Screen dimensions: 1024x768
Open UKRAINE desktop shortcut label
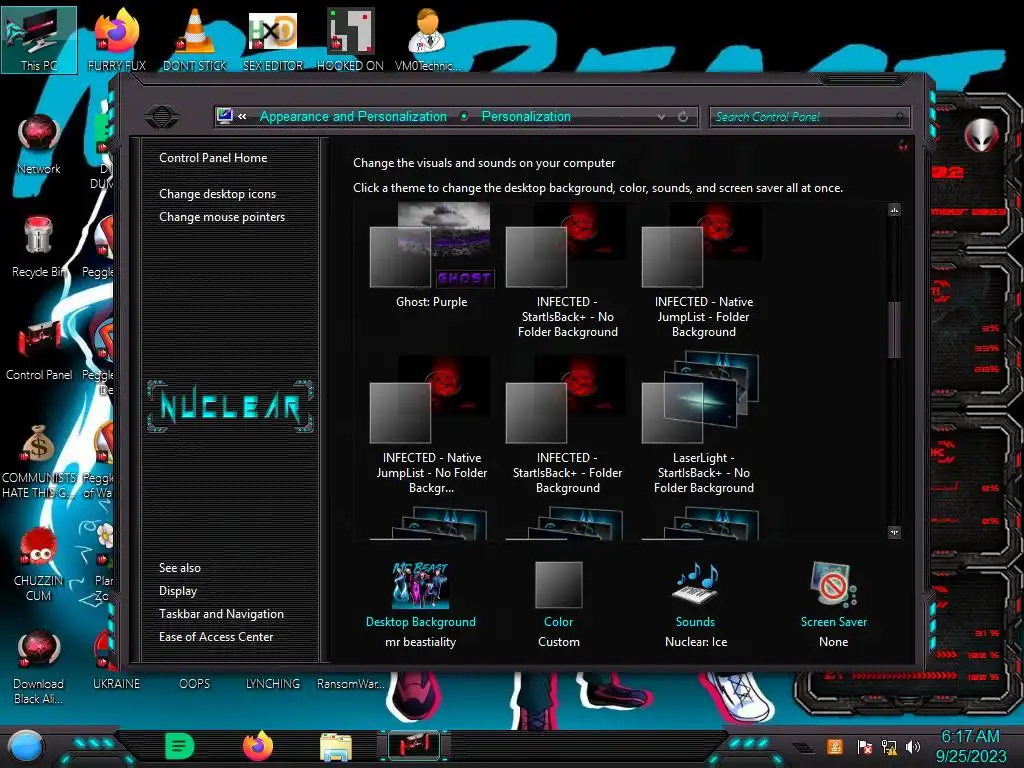click(116, 683)
